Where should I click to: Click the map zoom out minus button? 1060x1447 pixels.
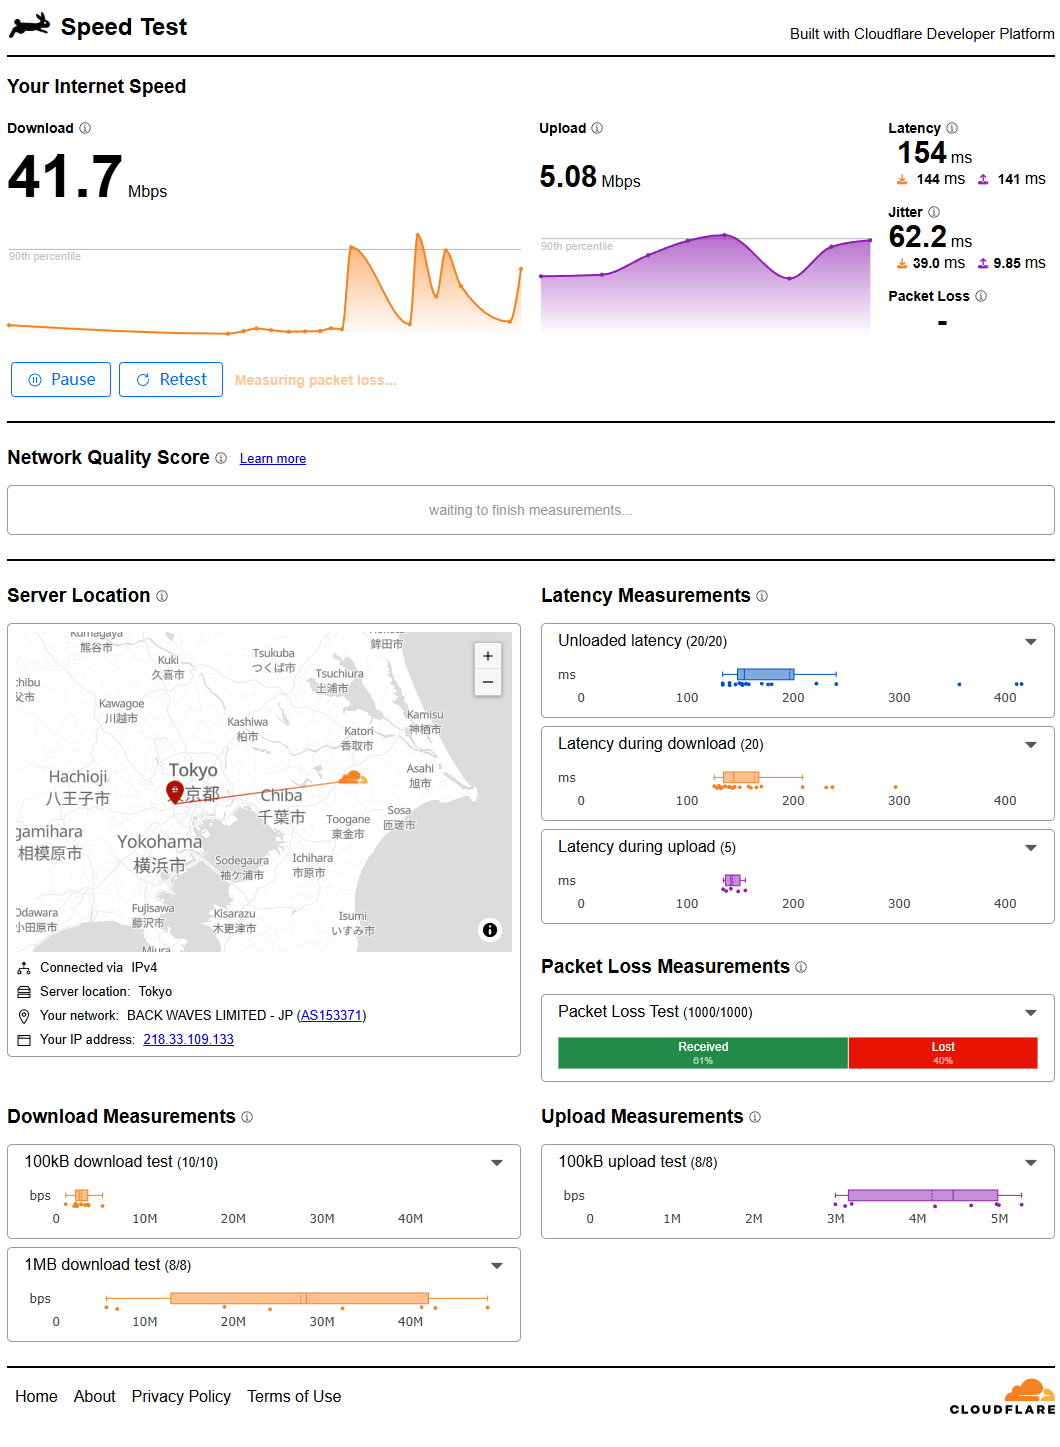point(488,682)
